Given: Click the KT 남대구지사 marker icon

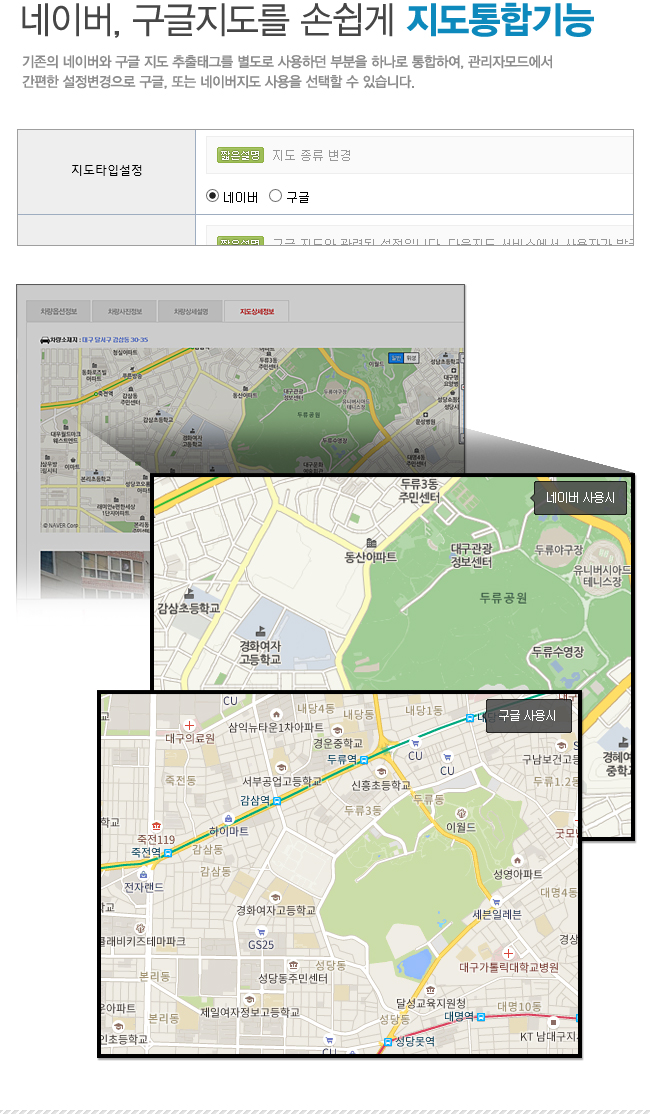Looking at the screenshot, I should coord(553,1022).
